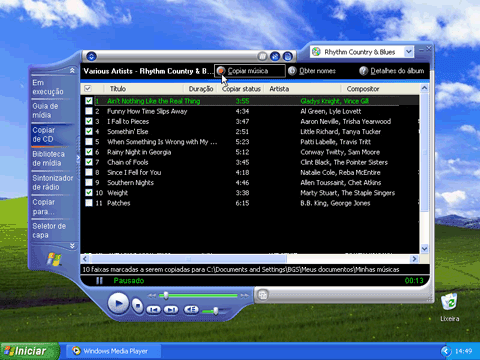480x360 pixels.
Task: Click the round show/hide menu bar button
Action: tap(91, 56)
